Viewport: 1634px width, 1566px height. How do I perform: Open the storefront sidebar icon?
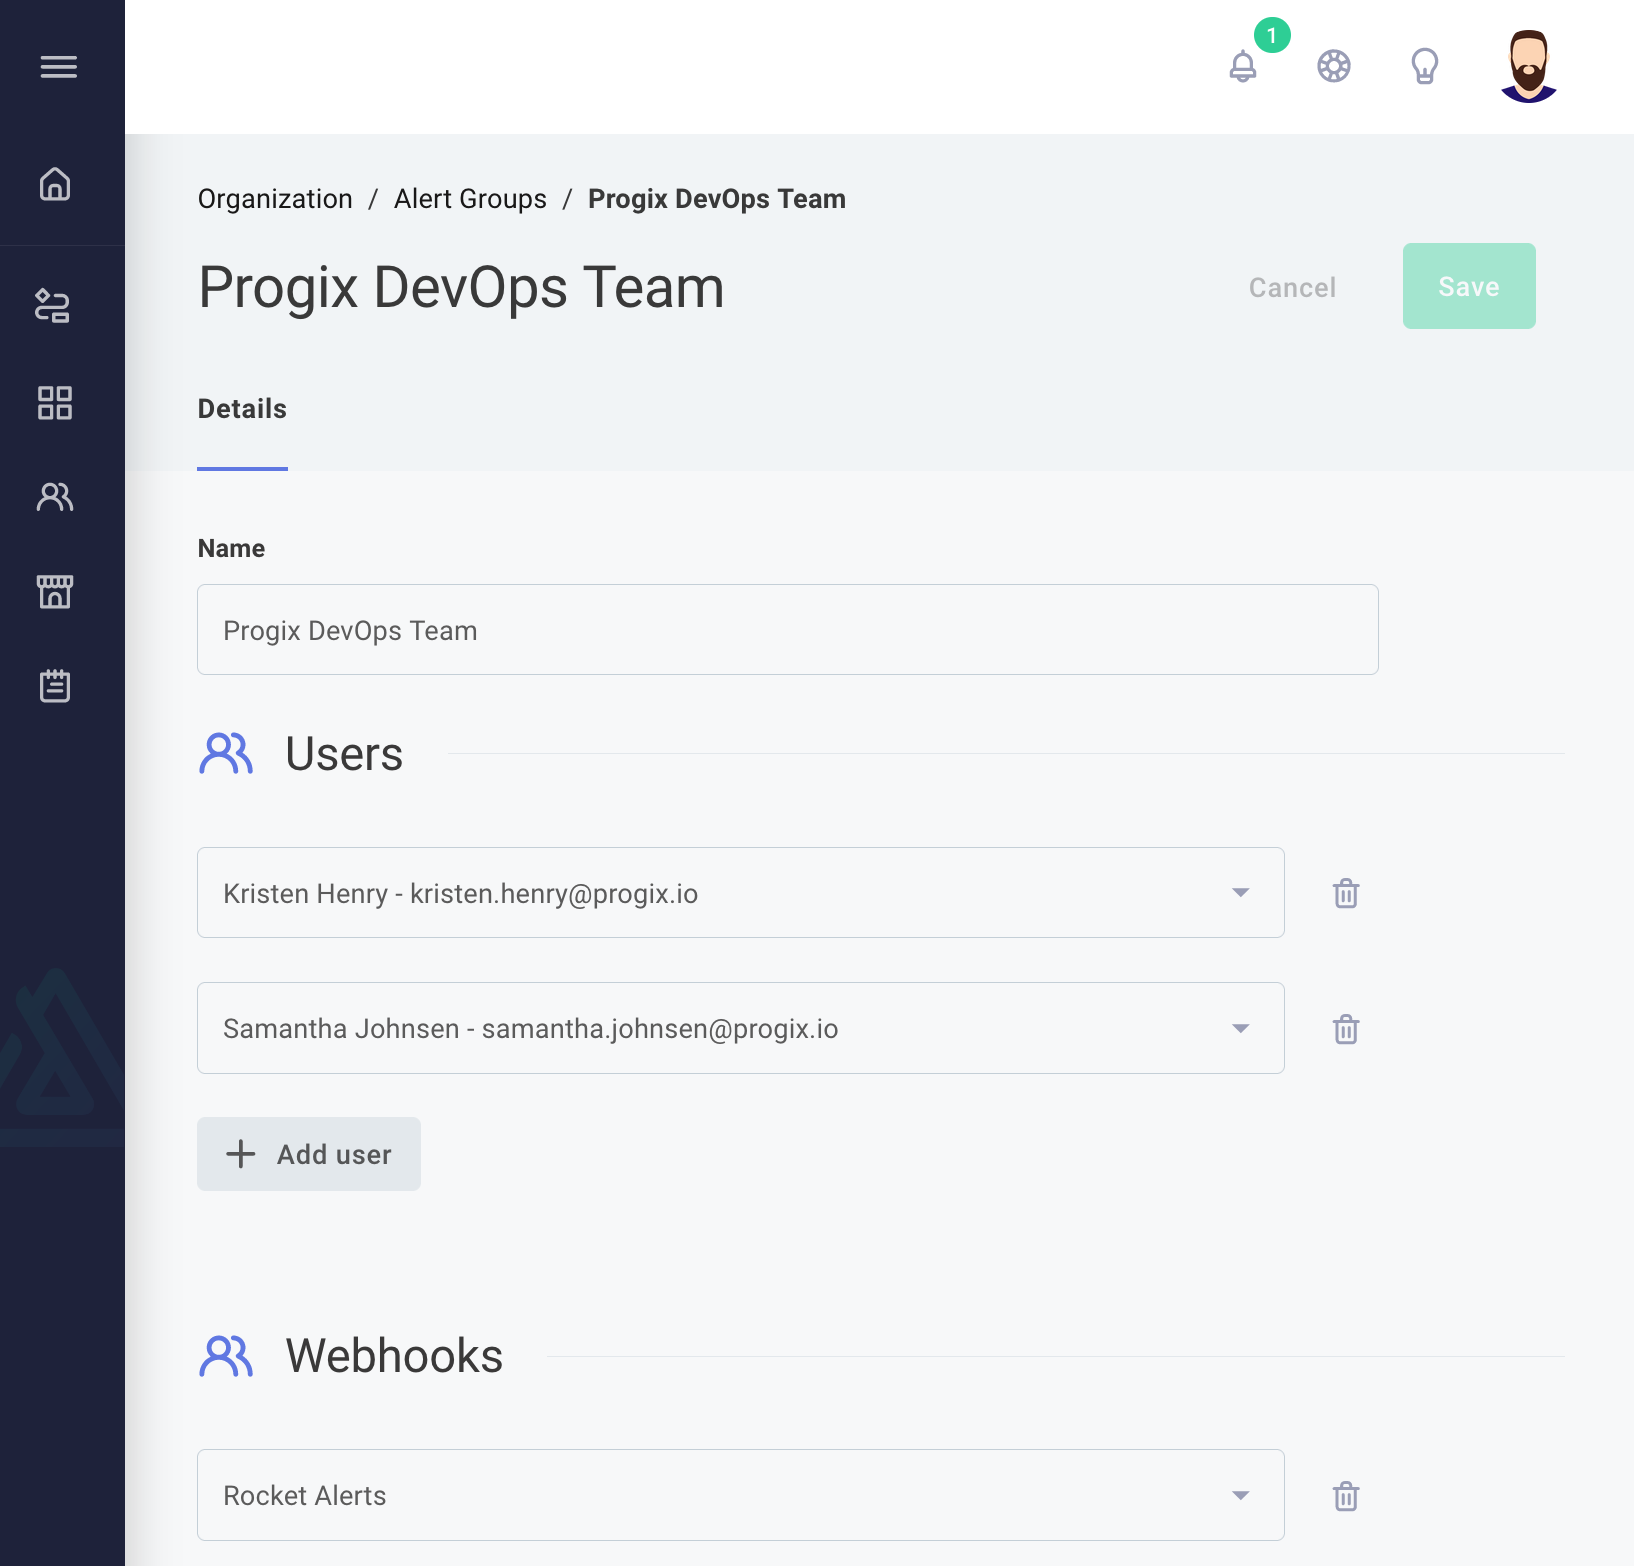pos(55,591)
